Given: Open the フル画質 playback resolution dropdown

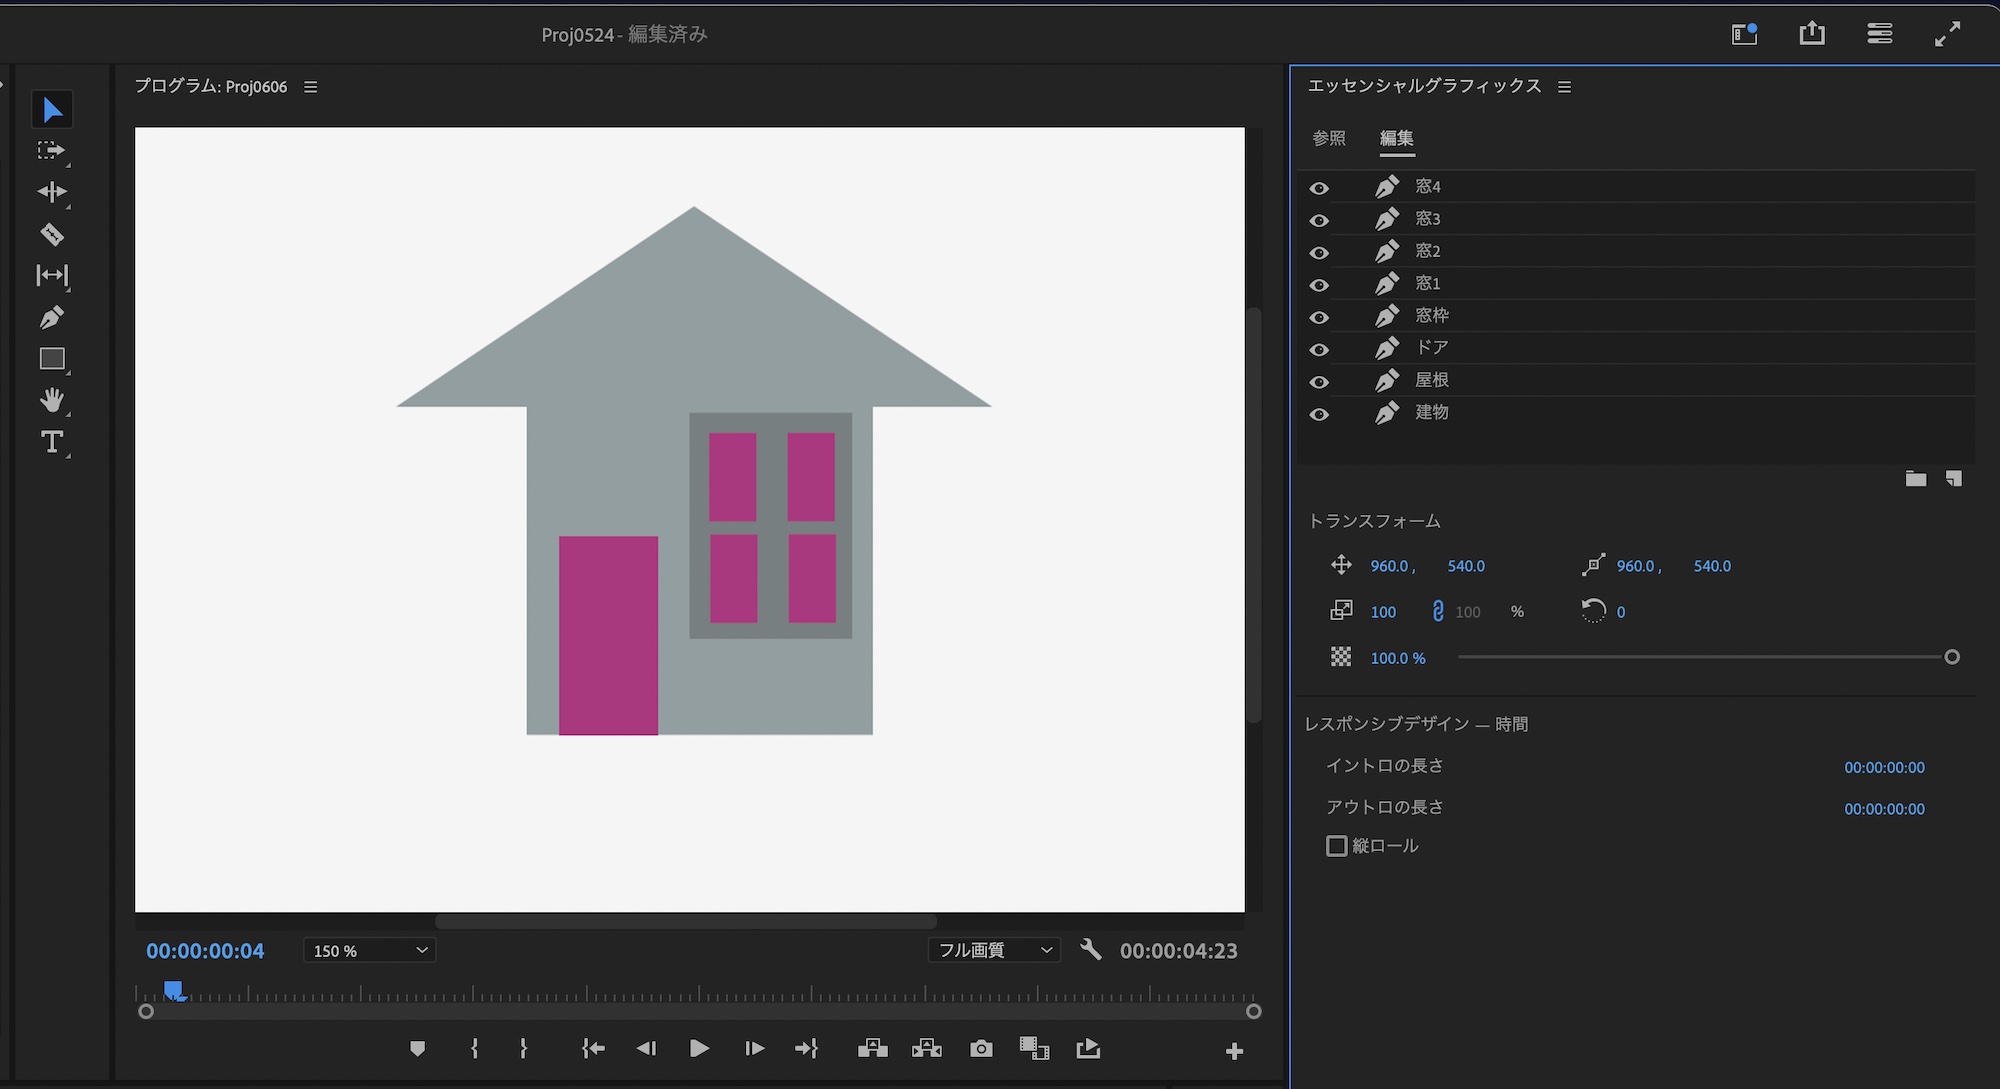Looking at the screenshot, I should [993, 950].
